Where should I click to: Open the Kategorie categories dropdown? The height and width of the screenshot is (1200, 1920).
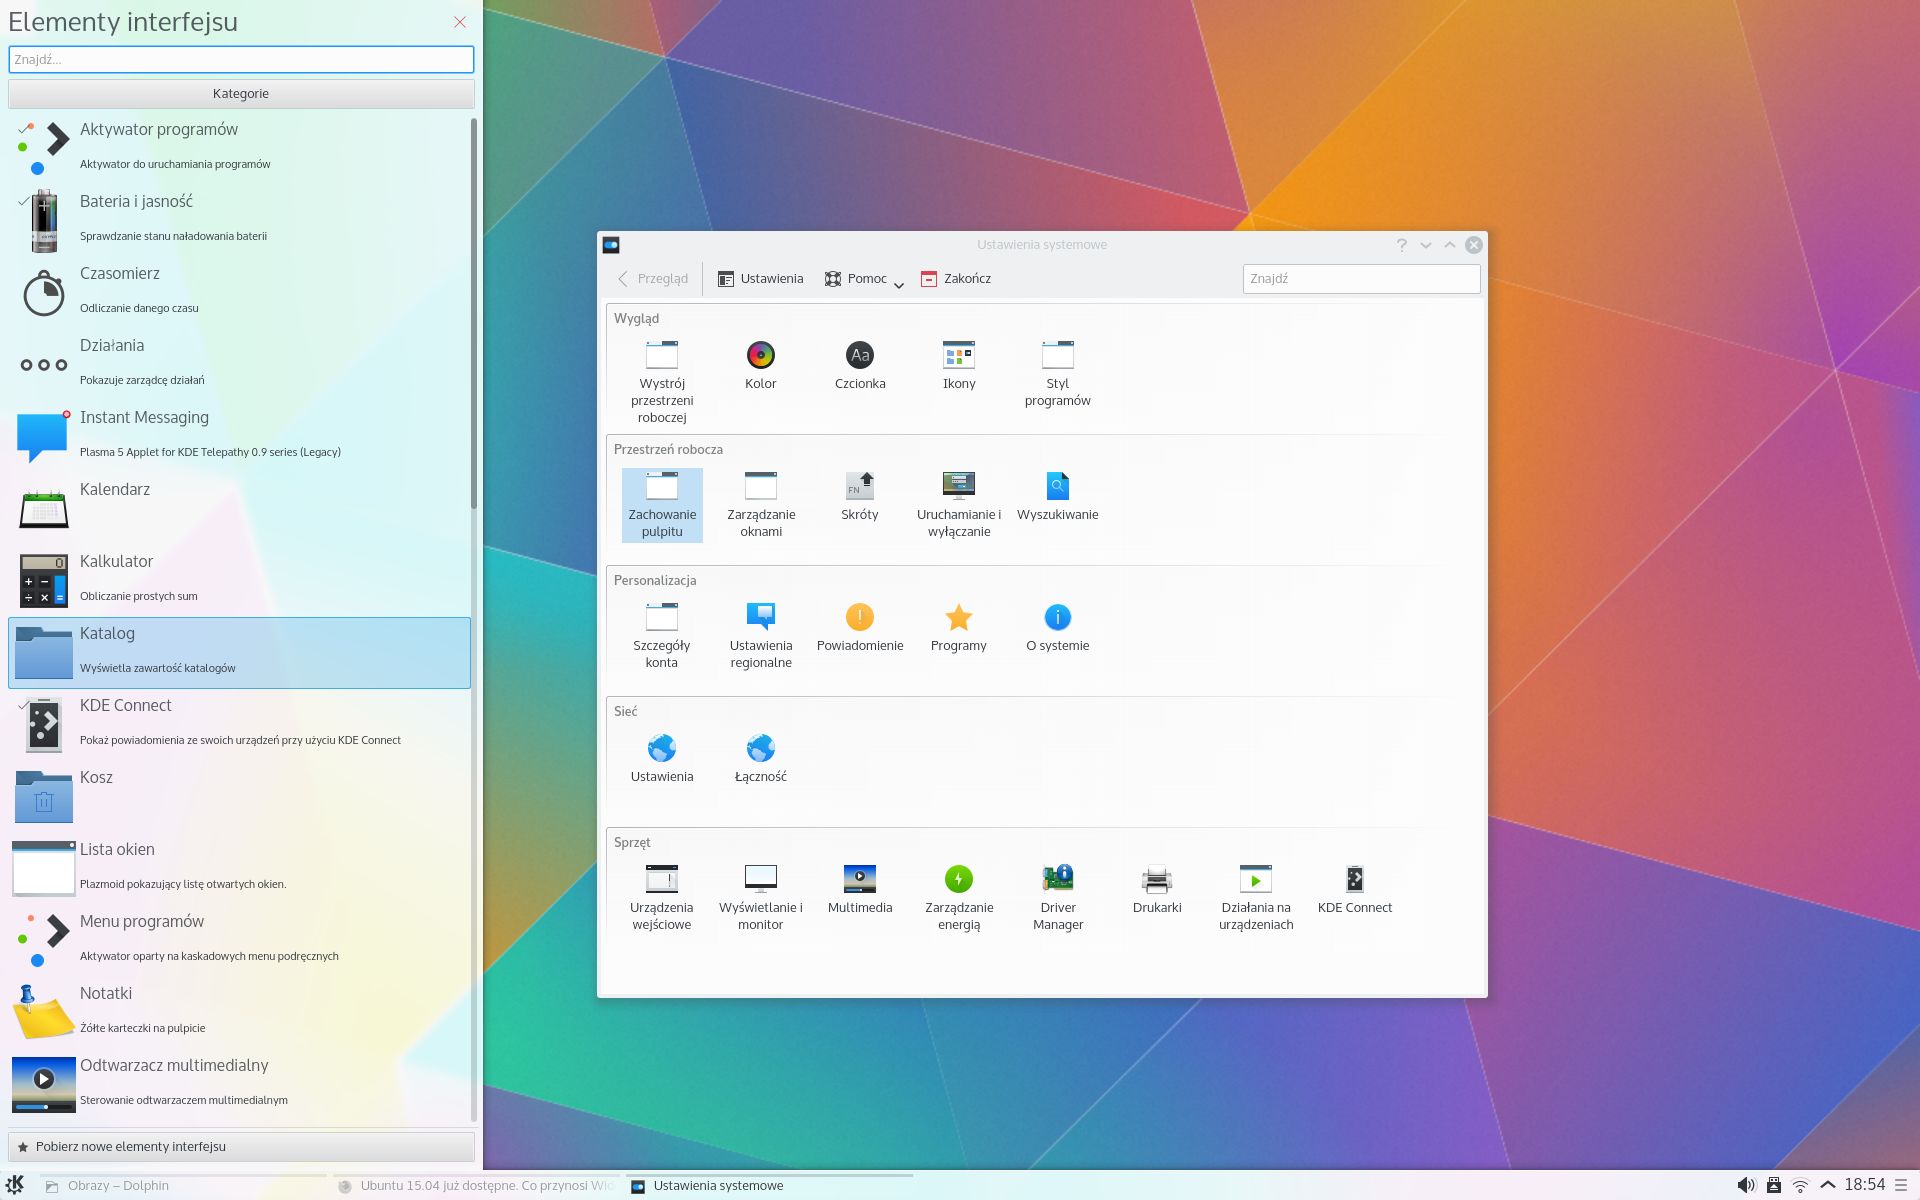pyautogui.click(x=241, y=93)
